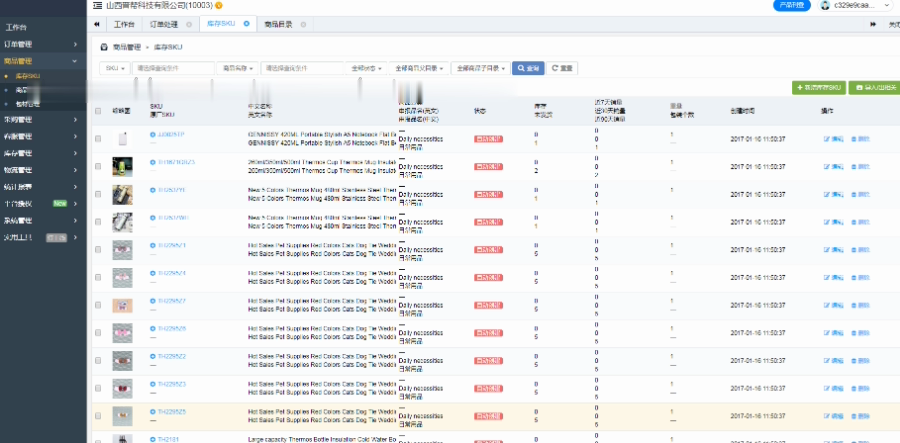900x443 pixels.
Task: Click the tab scroll-left double arrow icon
Action: coord(96,24)
